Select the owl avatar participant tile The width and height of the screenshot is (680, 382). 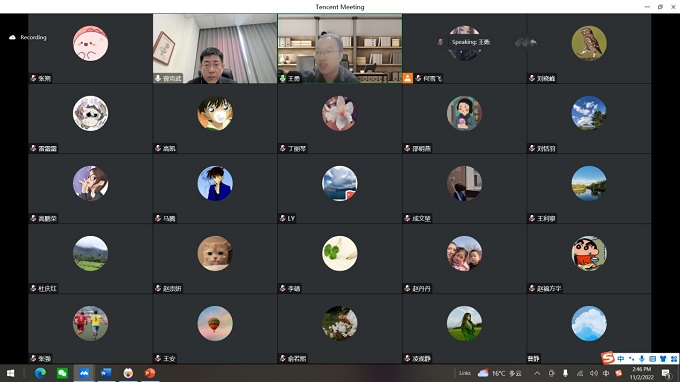[x=589, y=48]
